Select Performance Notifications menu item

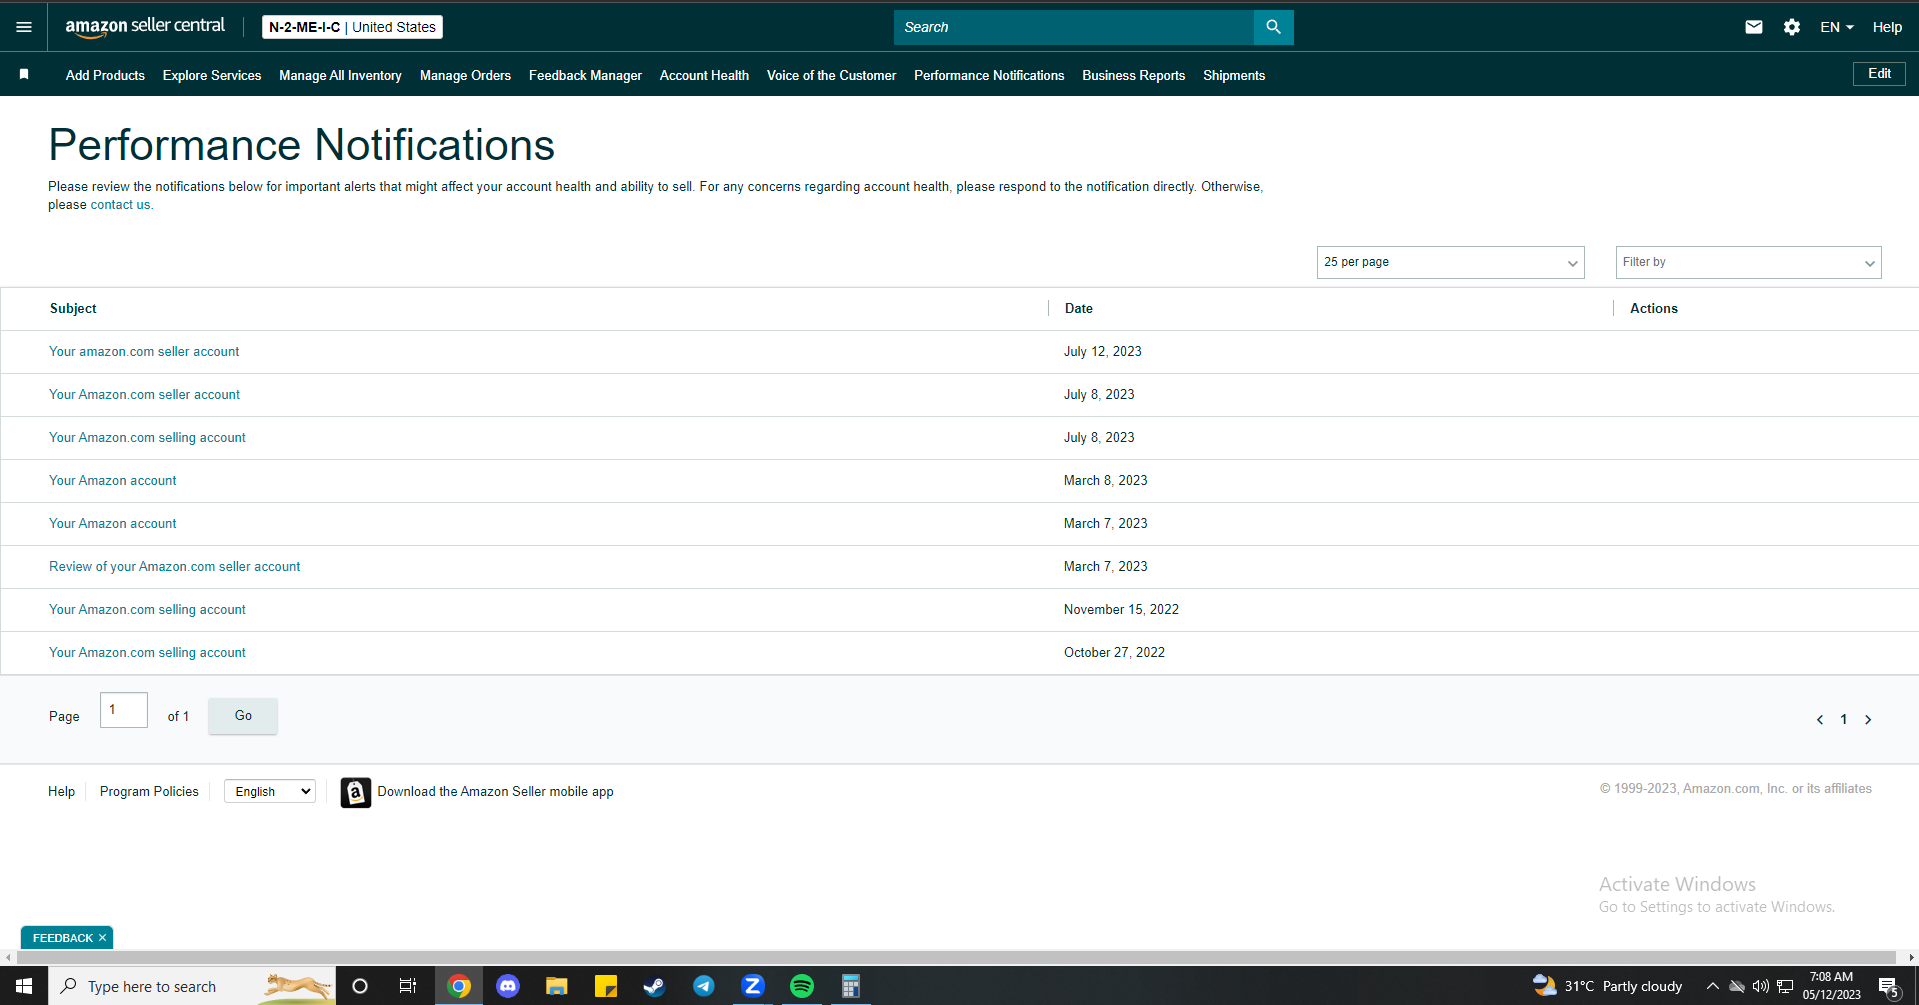(989, 75)
